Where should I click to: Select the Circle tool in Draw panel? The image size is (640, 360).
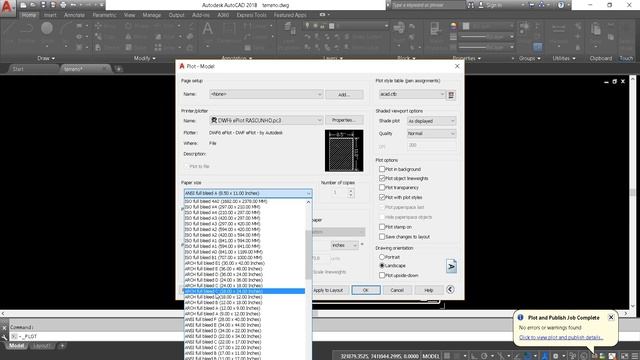pos(47,28)
